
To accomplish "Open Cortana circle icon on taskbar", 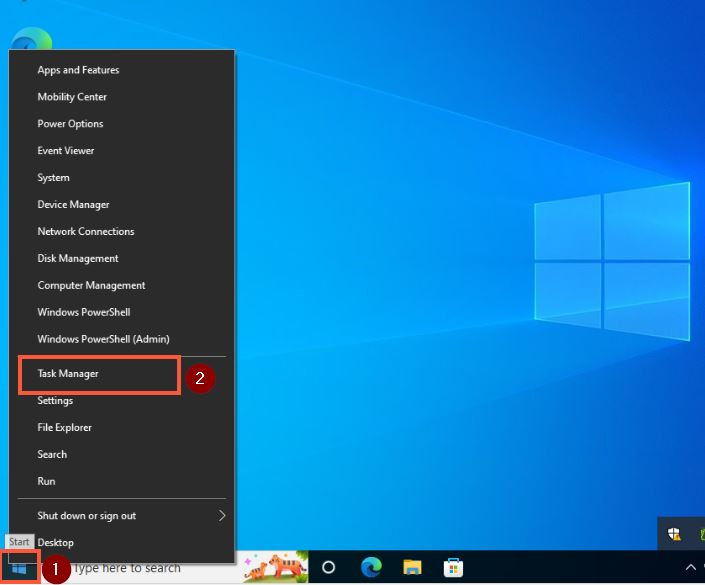I will pyautogui.click(x=329, y=568).
